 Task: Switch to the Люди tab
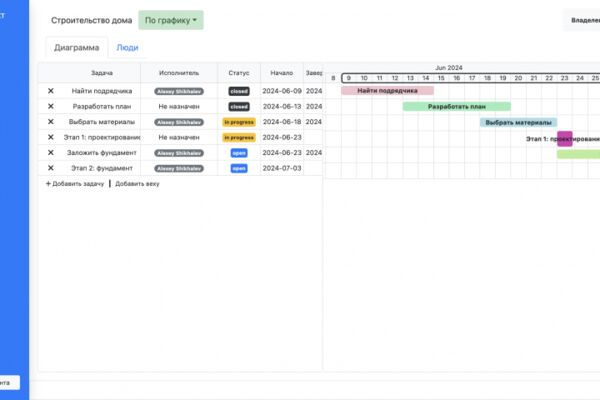click(x=127, y=47)
